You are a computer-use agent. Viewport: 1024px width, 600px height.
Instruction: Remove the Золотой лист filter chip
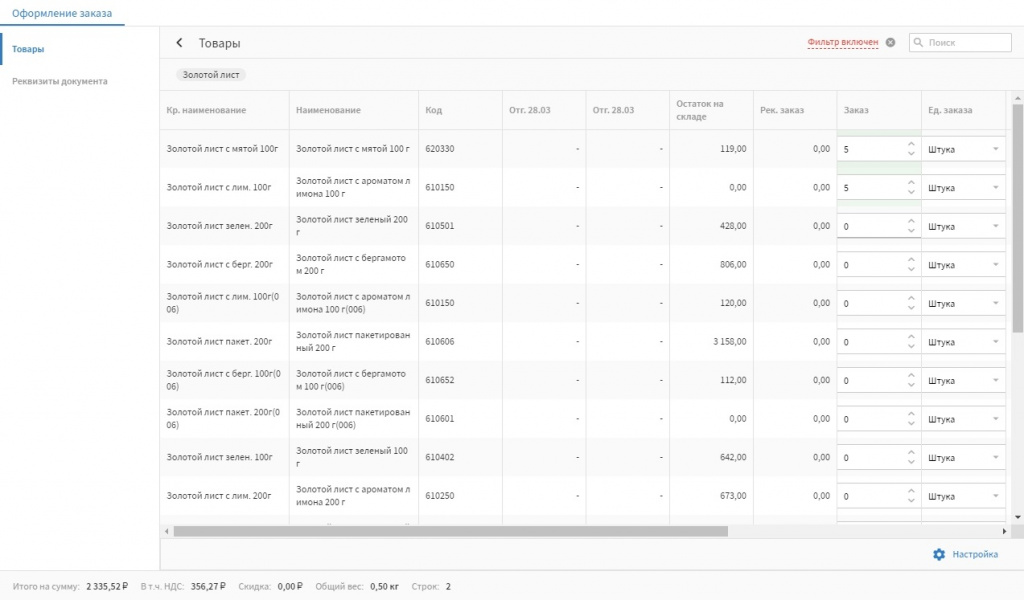(x=211, y=74)
